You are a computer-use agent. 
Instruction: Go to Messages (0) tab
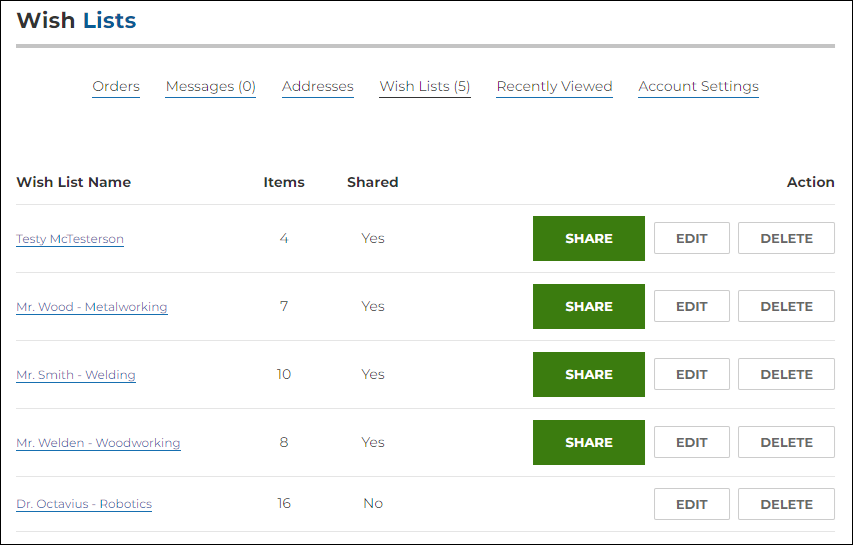click(x=210, y=87)
